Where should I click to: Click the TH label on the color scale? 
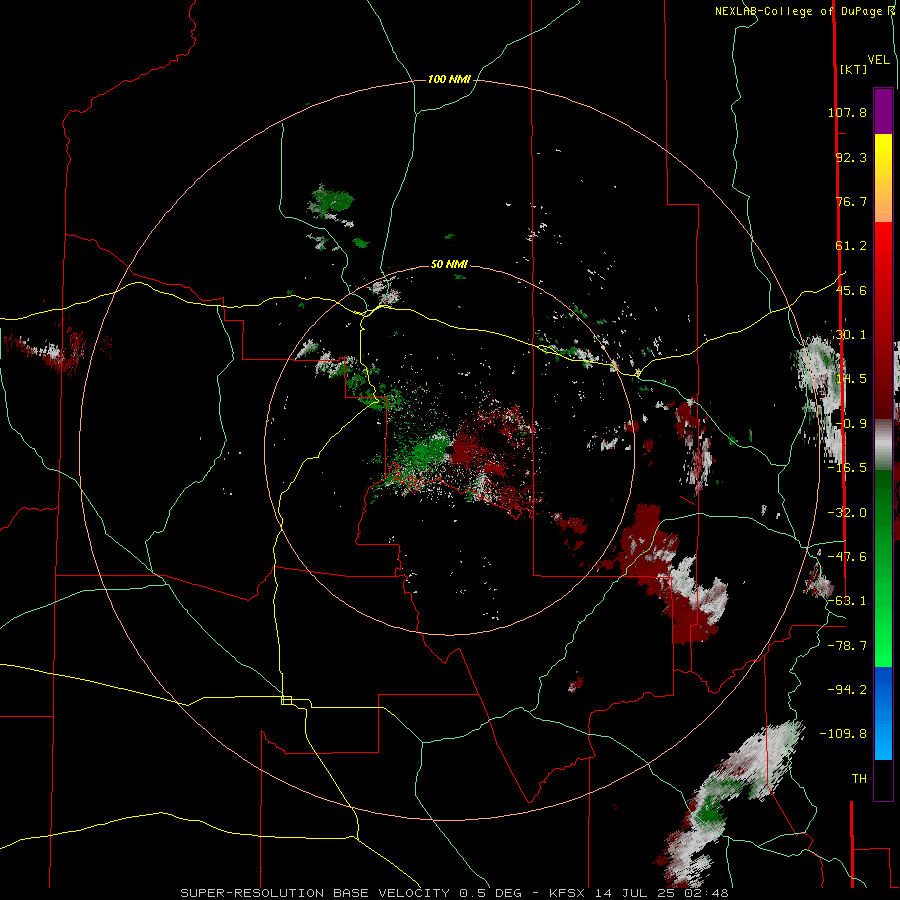(859, 778)
